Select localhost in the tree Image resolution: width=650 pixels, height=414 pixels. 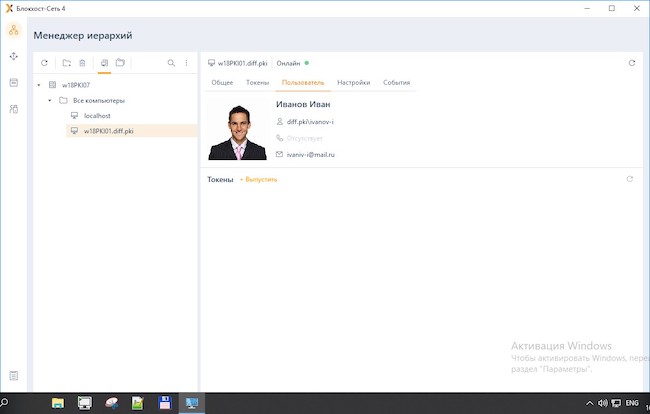click(x=97, y=116)
